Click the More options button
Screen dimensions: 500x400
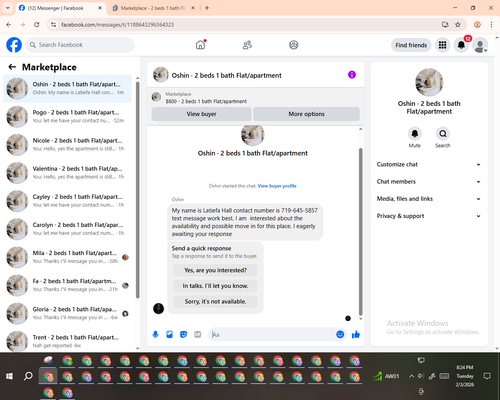pos(306,114)
